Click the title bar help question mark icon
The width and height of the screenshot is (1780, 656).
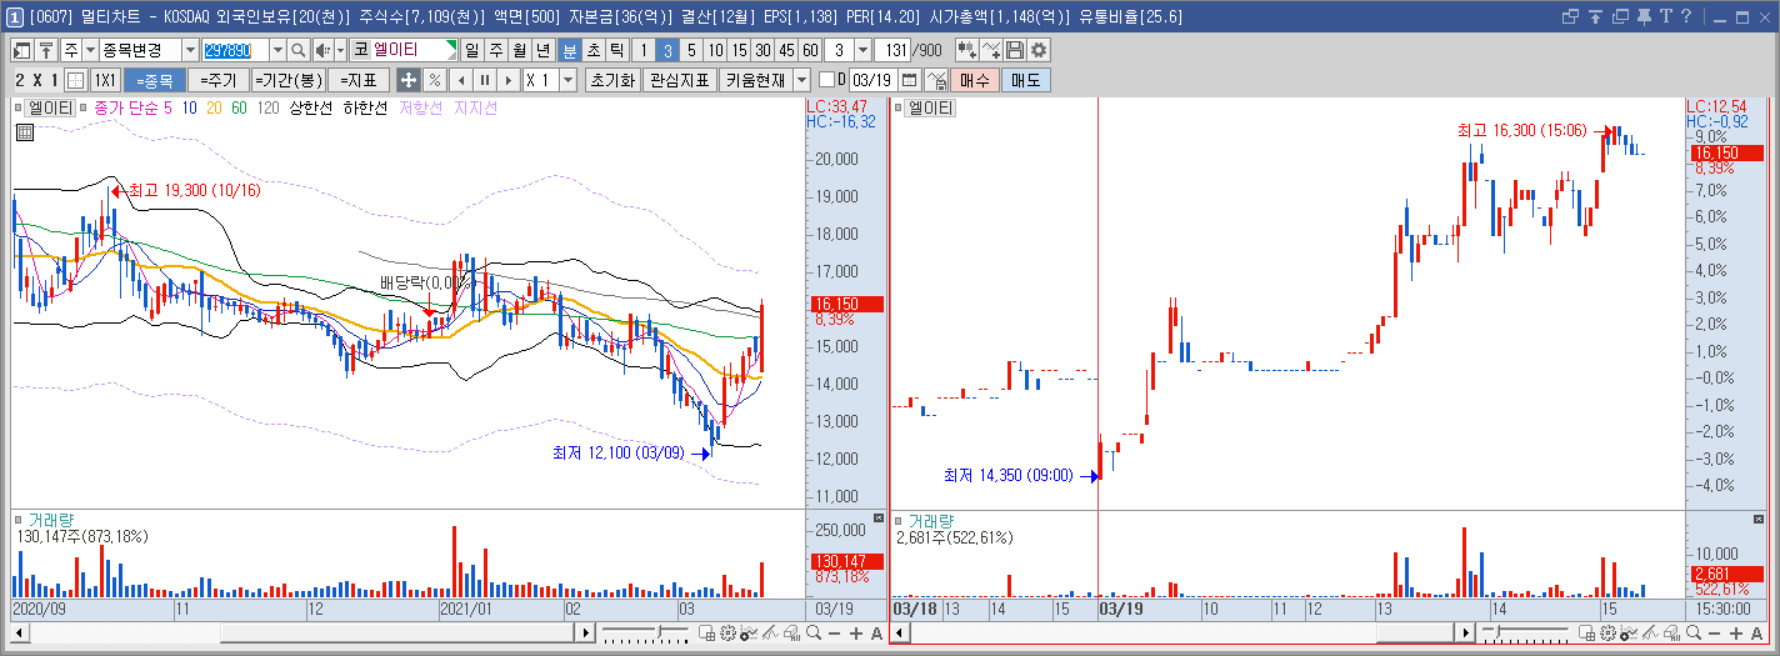[x=1686, y=16]
